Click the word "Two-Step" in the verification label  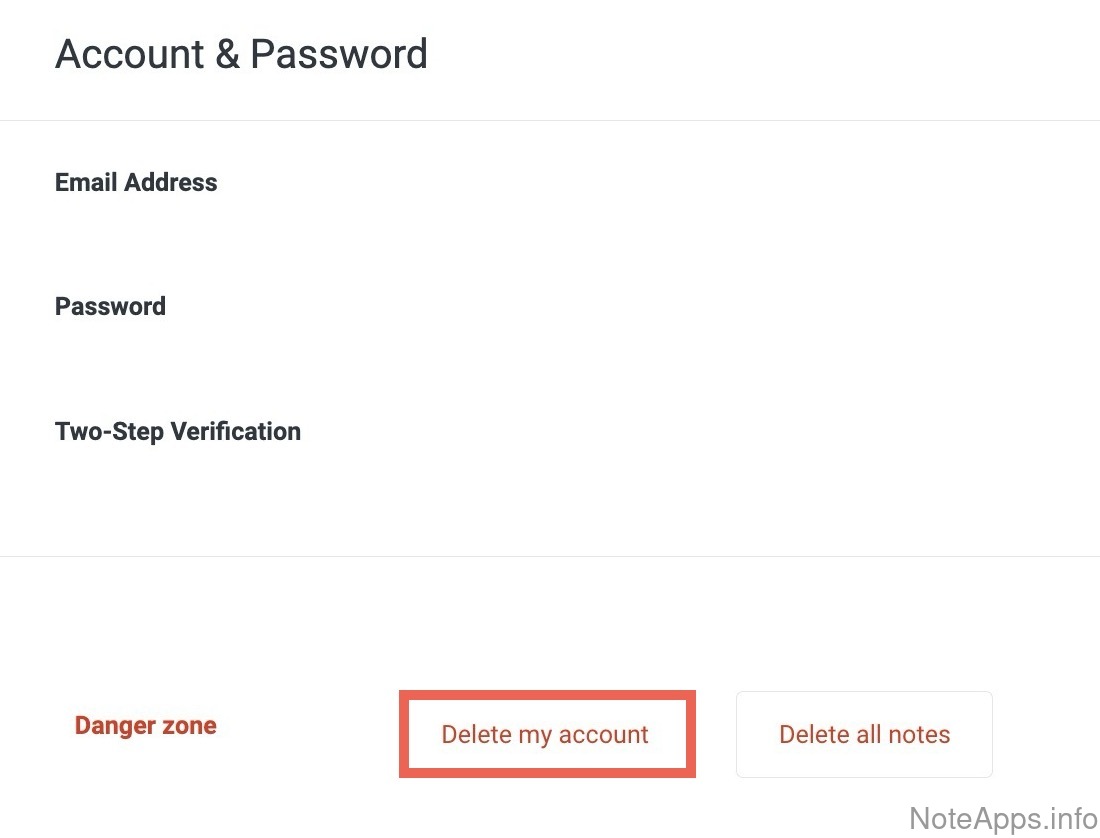point(110,432)
